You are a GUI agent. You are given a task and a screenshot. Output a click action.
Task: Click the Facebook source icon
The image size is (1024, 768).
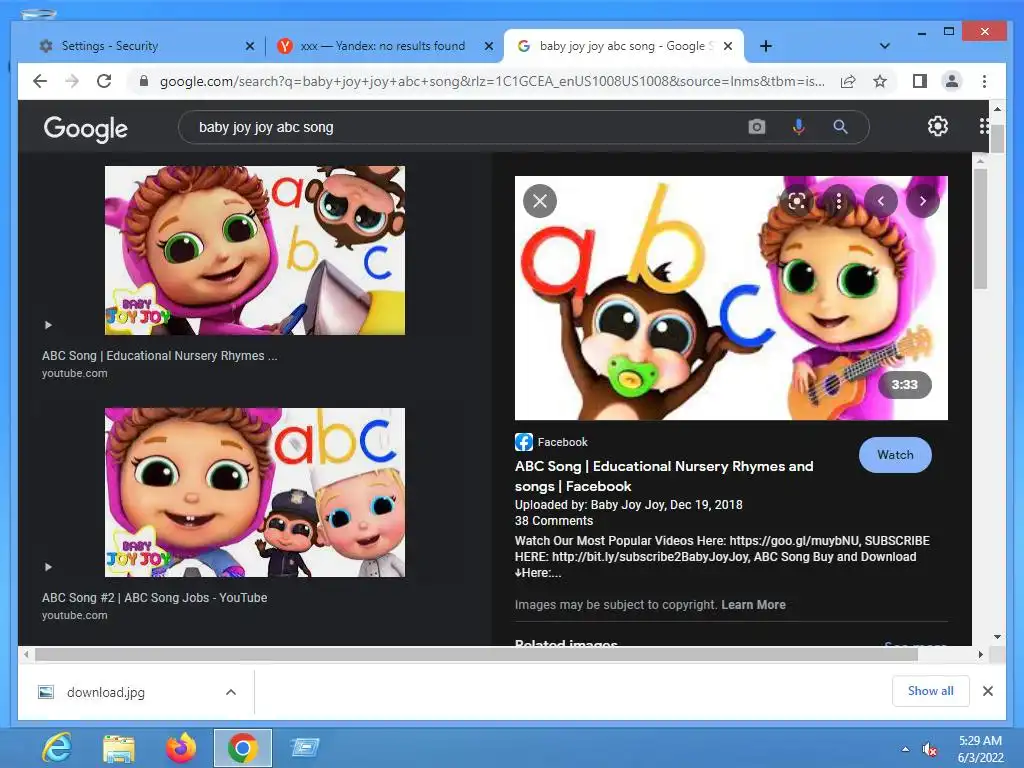coord(524,442)
